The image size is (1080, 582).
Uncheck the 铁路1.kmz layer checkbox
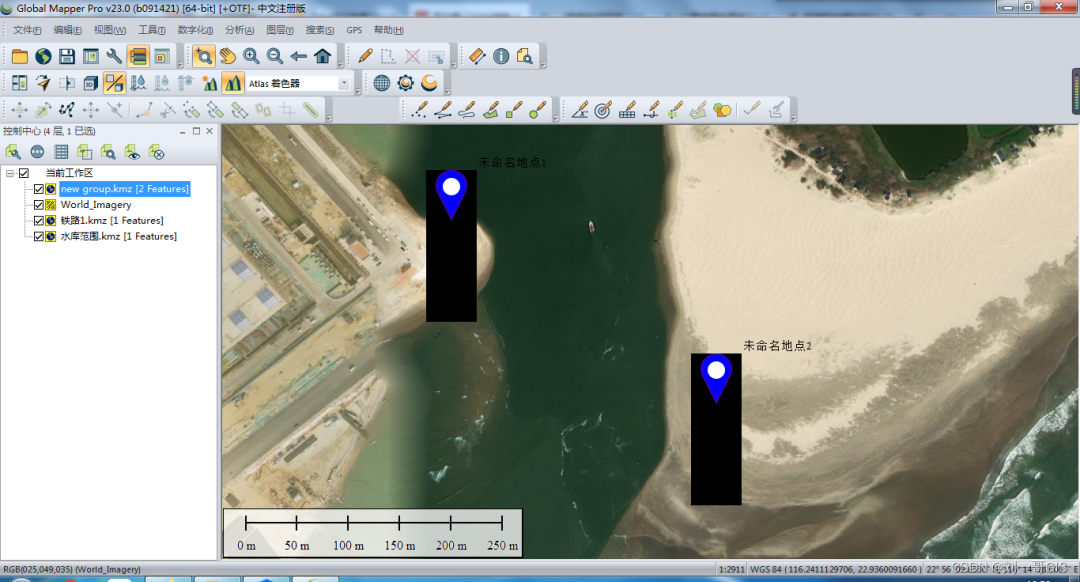[x=39, y=220]
